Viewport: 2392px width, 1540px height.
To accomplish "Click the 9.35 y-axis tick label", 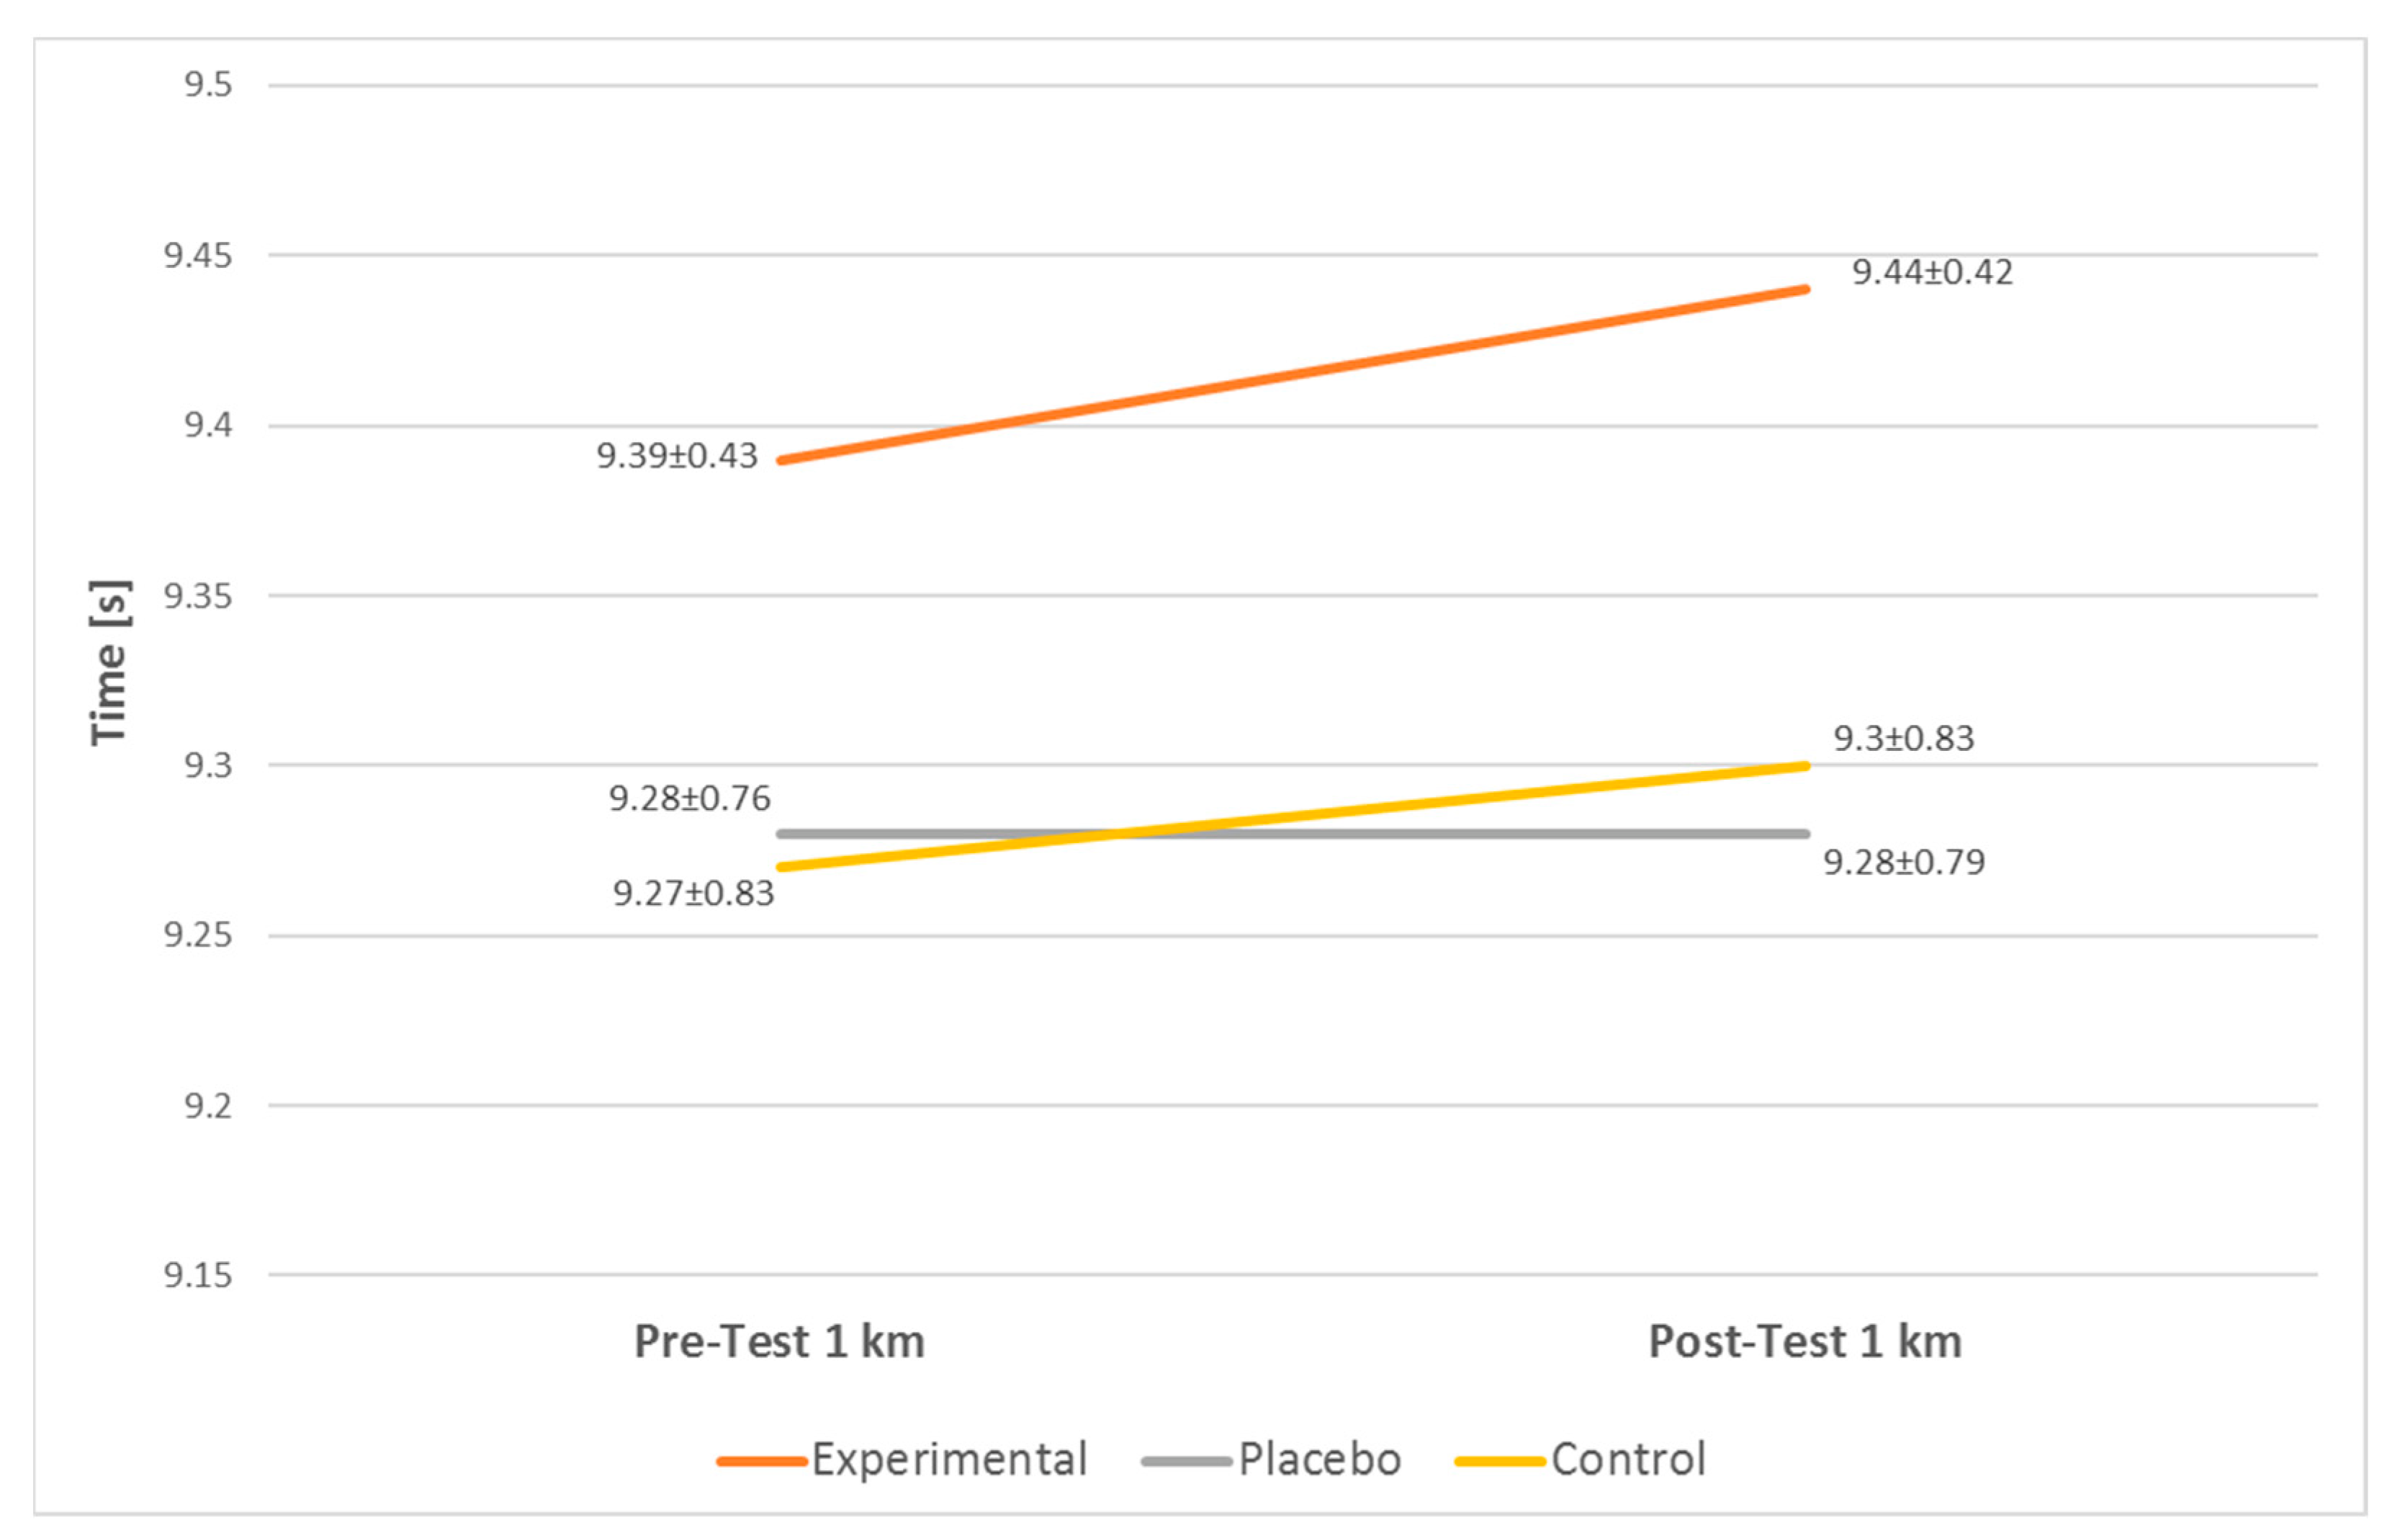I will click(198, 596).
